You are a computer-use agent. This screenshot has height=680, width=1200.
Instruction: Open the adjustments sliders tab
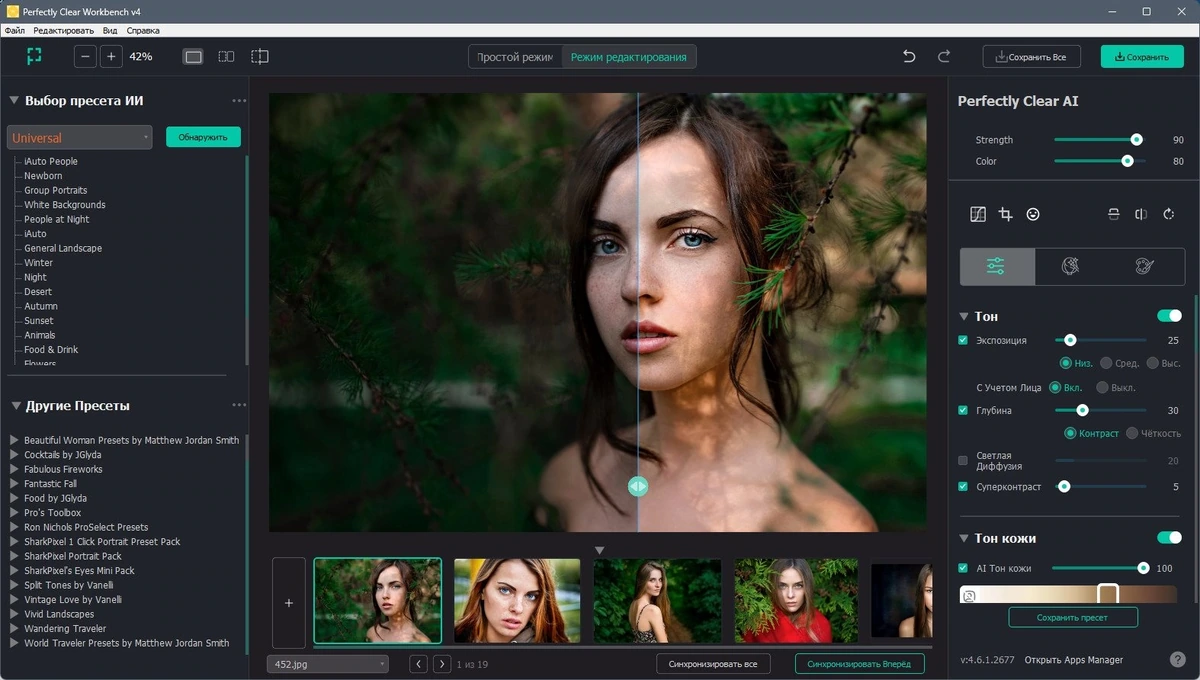[x=996, y=266]
